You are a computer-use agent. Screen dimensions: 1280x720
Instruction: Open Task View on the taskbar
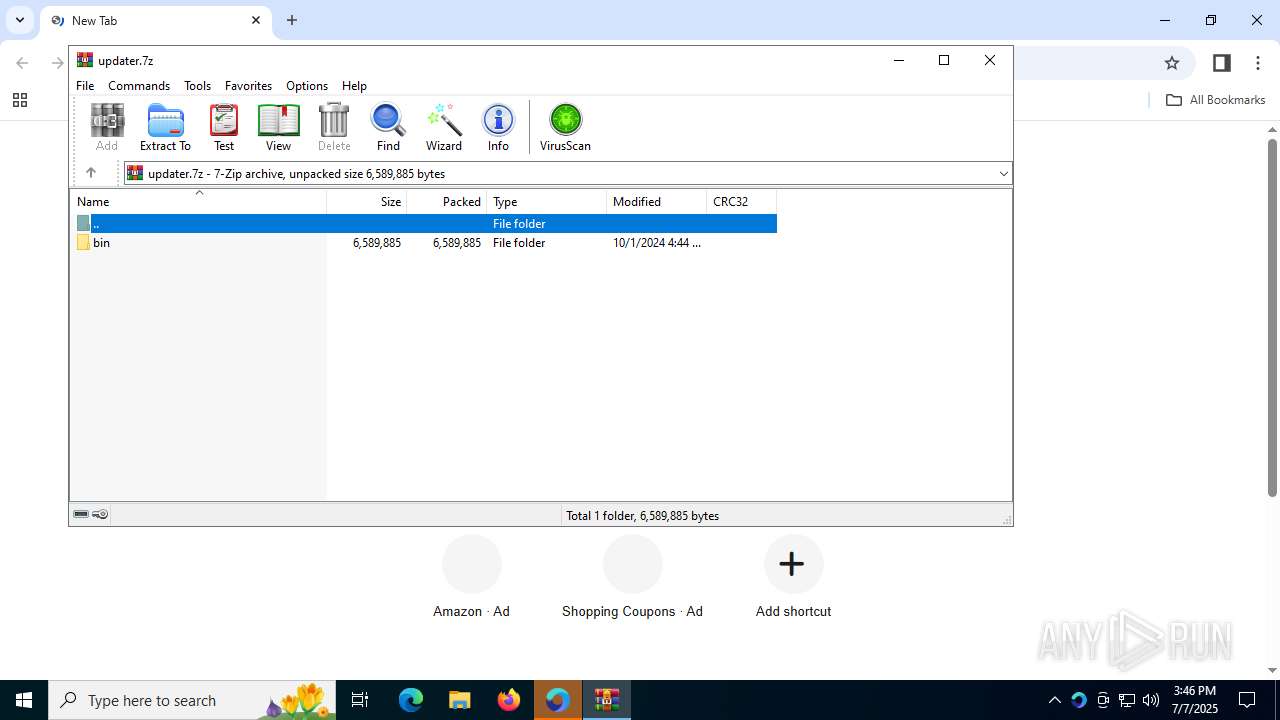tap(360, 700)
